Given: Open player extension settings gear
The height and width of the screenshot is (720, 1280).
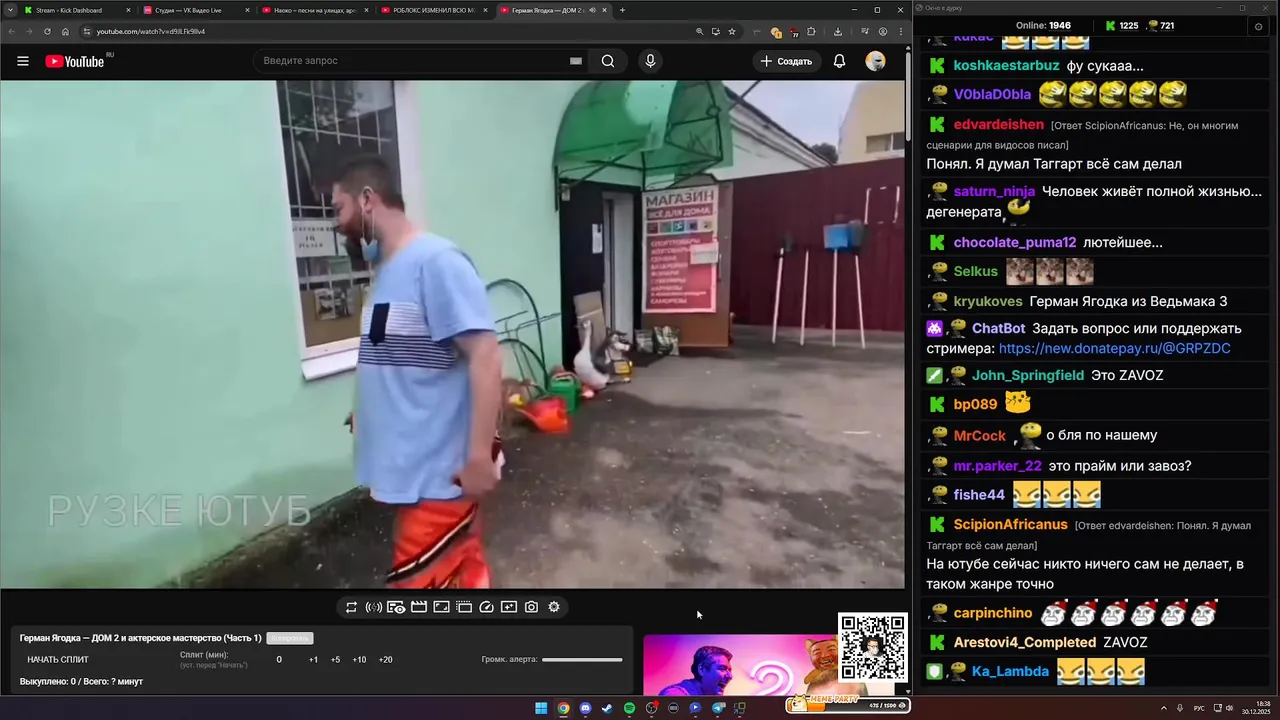Looking at the screenshot, I should point(554,607).
